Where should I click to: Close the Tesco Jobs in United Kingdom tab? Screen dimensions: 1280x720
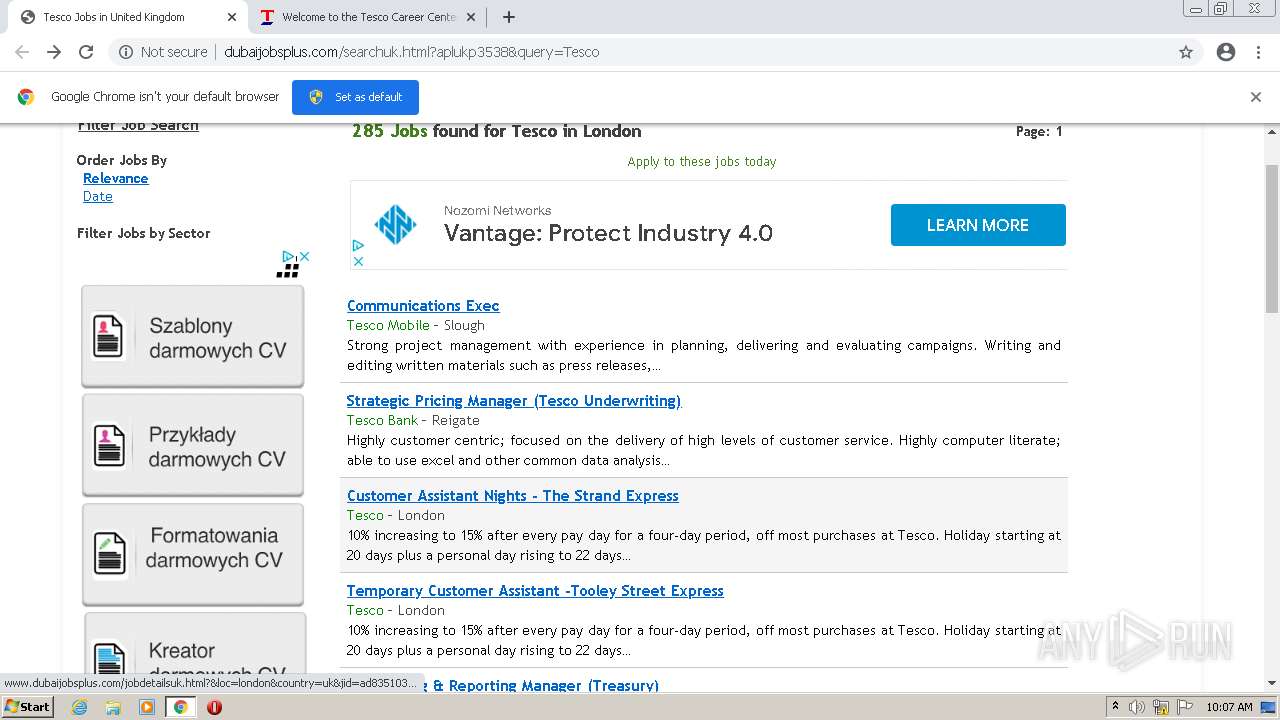[232, 17]
